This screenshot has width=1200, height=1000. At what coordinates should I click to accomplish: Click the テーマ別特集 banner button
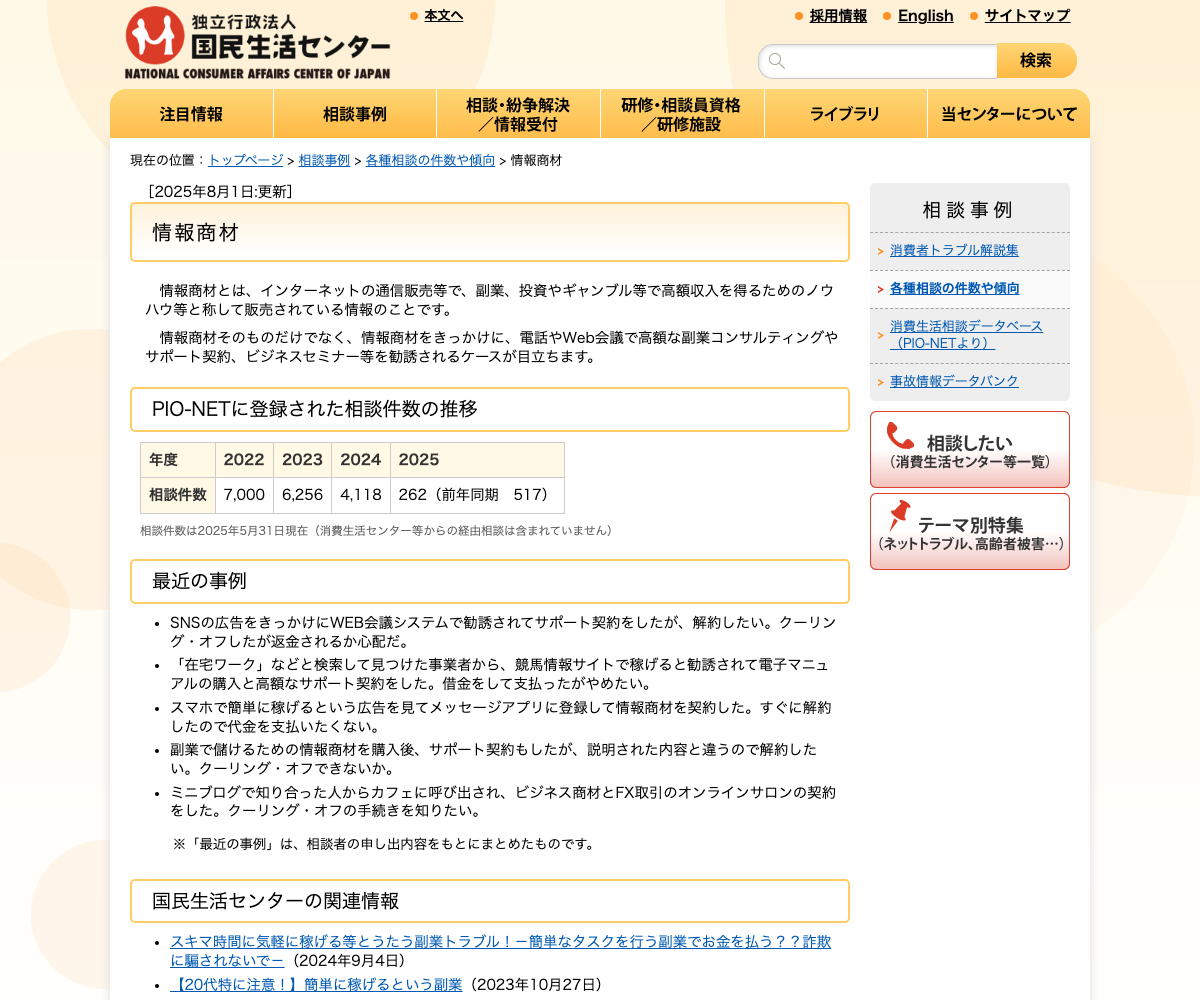[x=970, y=531]
